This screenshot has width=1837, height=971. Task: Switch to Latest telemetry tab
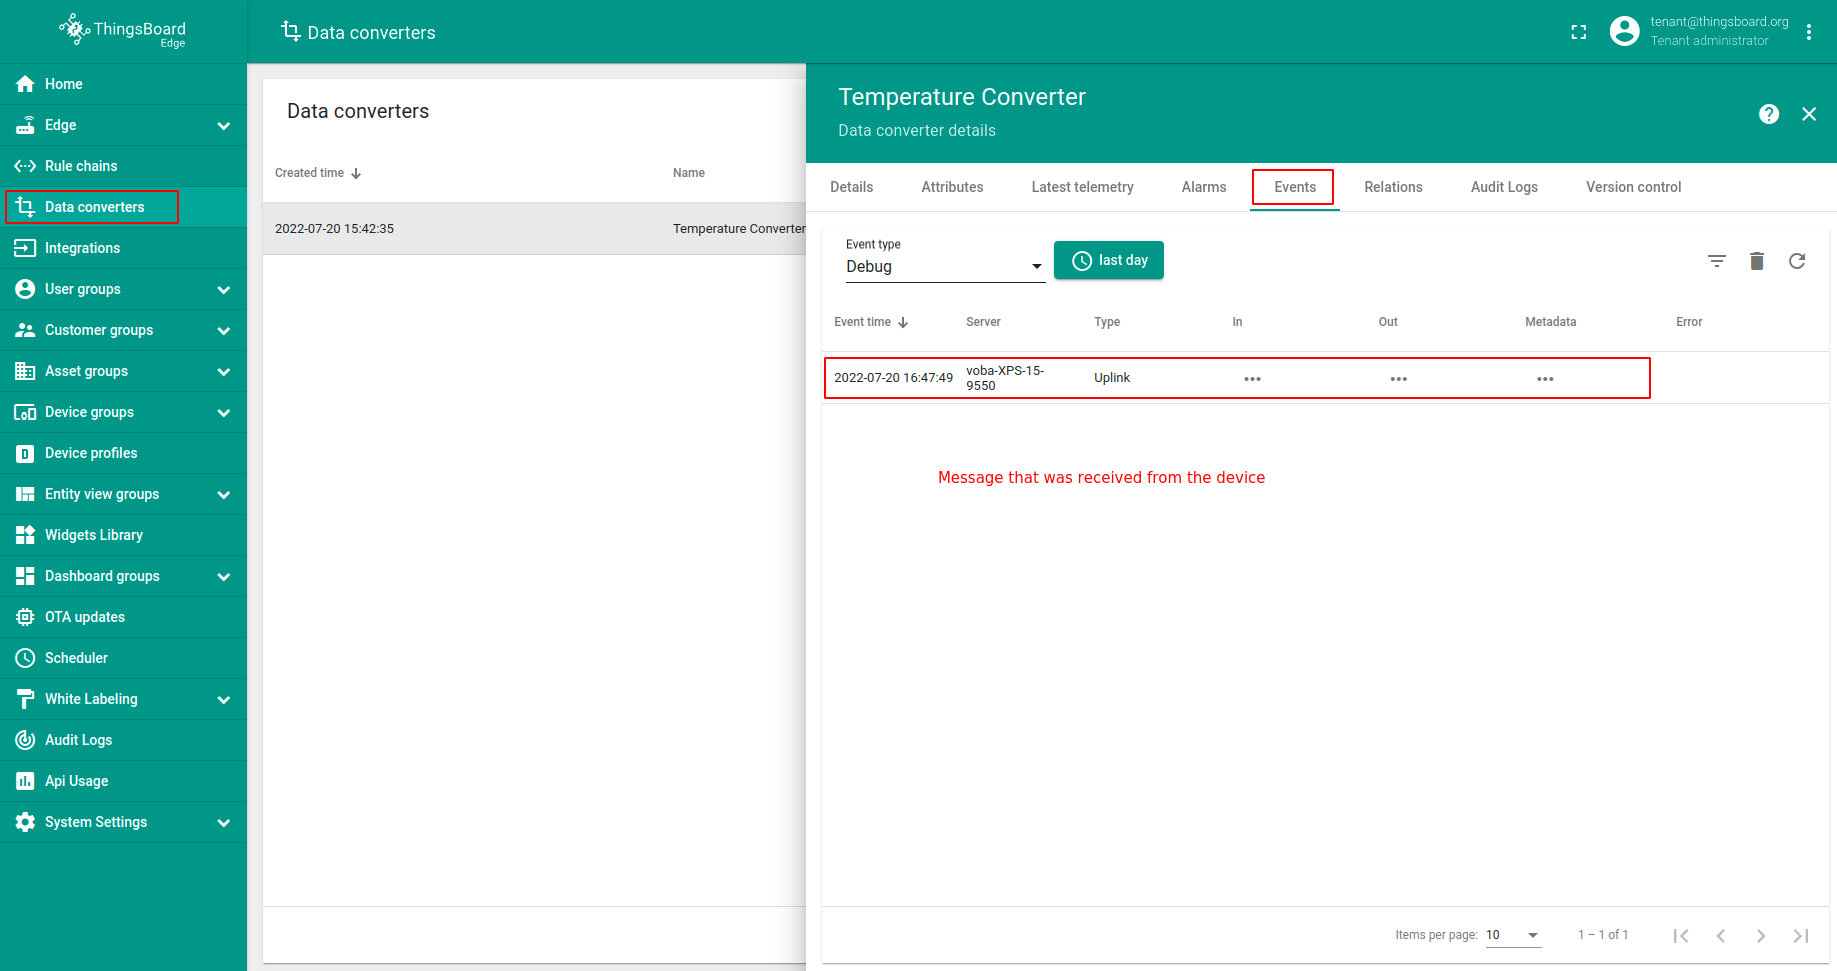[x=1083, y=187]
